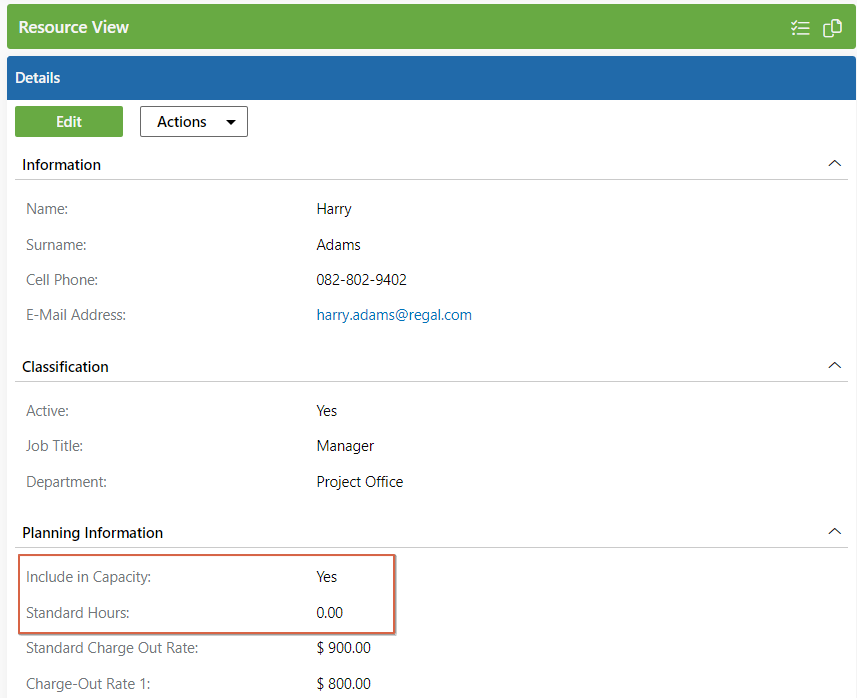Open the harry.adams@regal.com email link

394,315
